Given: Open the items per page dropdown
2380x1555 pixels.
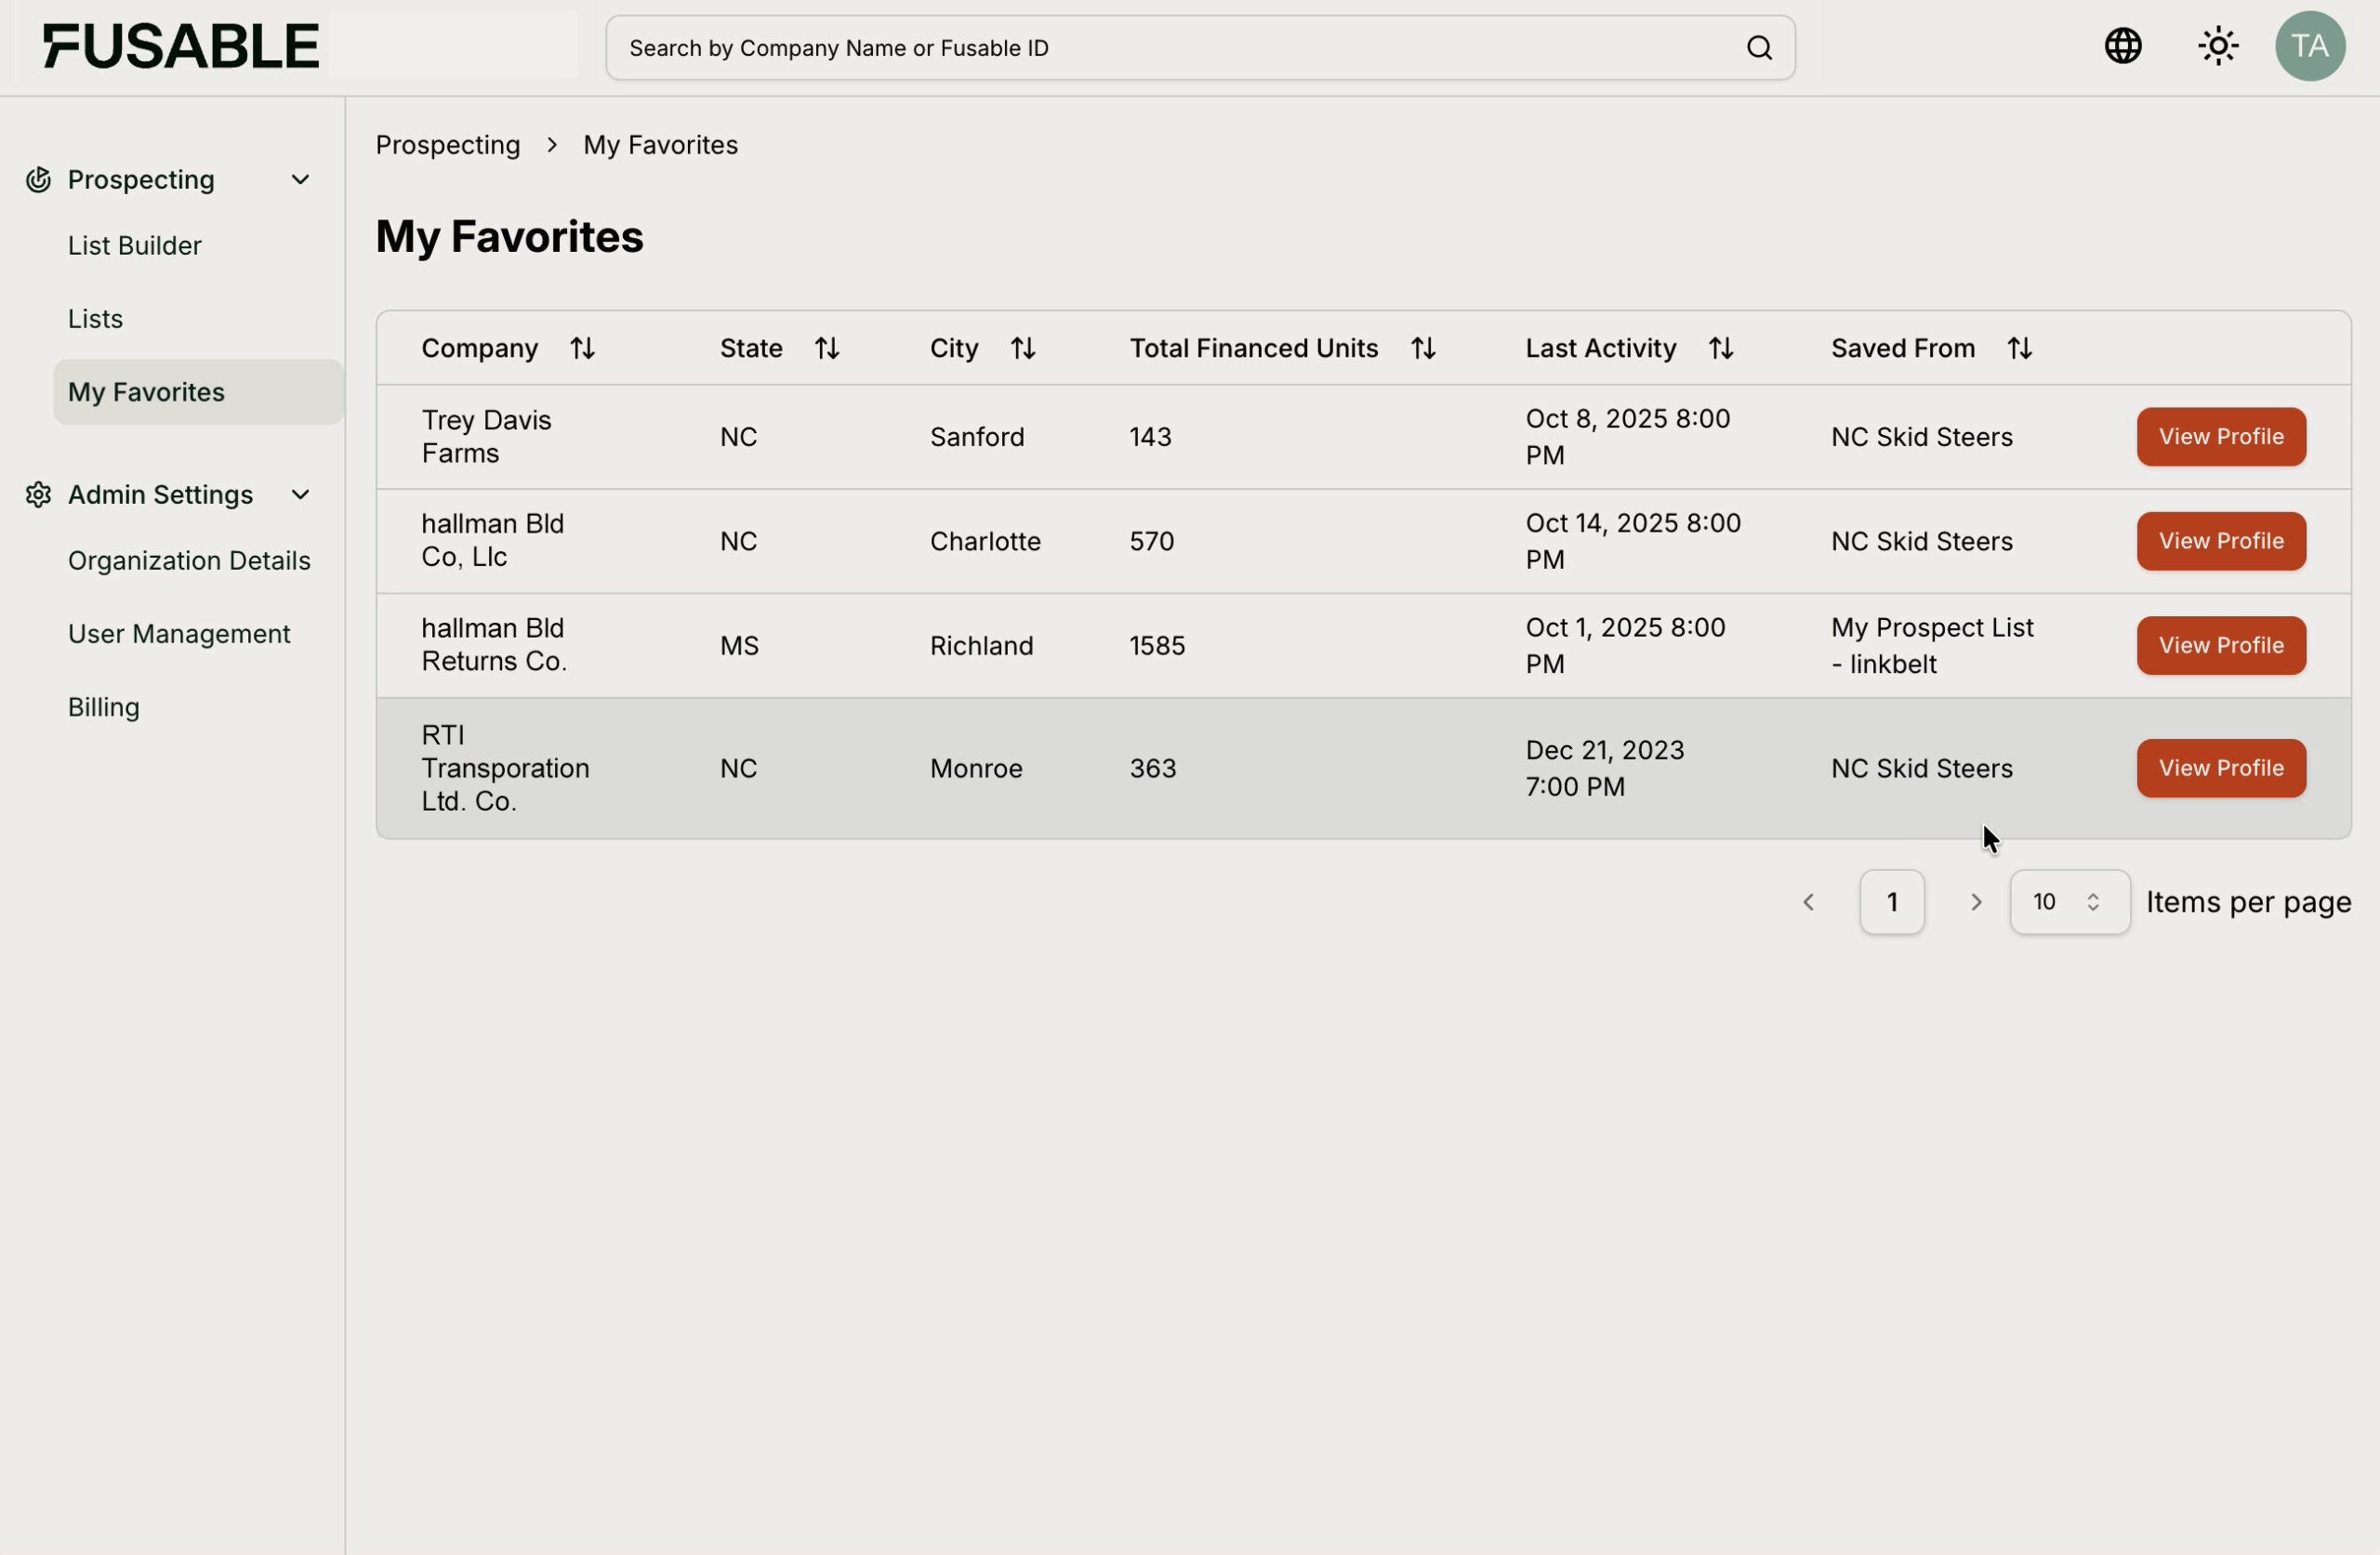Looking at the screenshot, I should [2069, 902].
